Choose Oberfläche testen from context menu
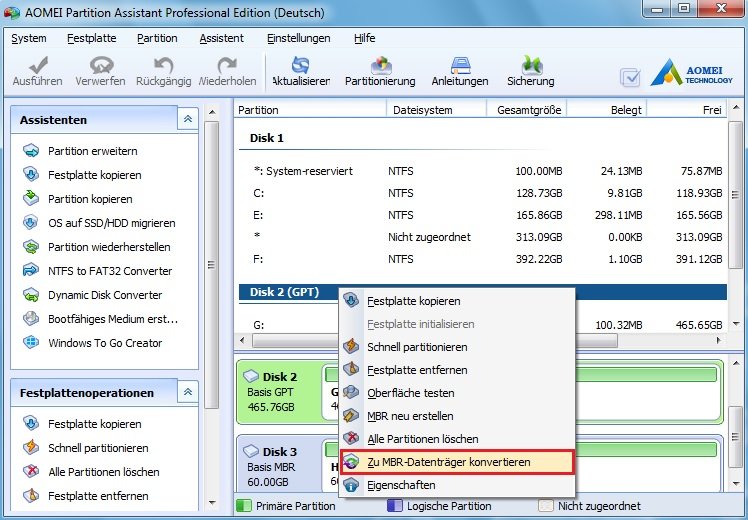This screenshot has width=748, height=520. click(x=457, y=393)
